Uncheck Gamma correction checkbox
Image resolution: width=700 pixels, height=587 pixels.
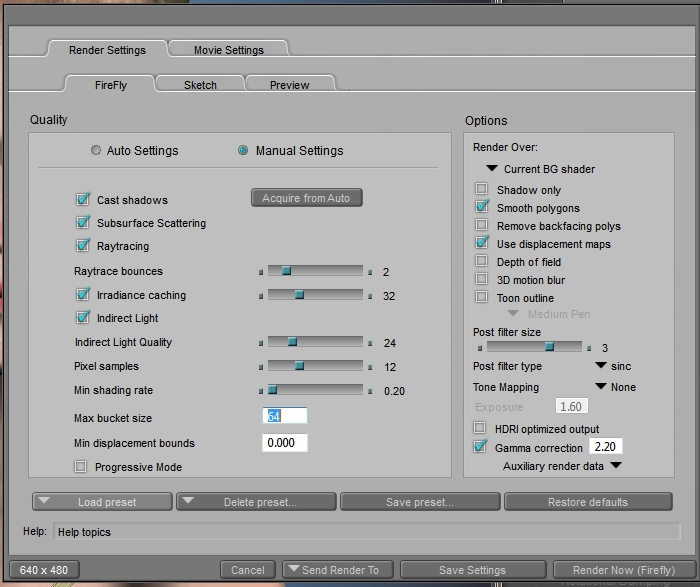(x=481, y=447)
